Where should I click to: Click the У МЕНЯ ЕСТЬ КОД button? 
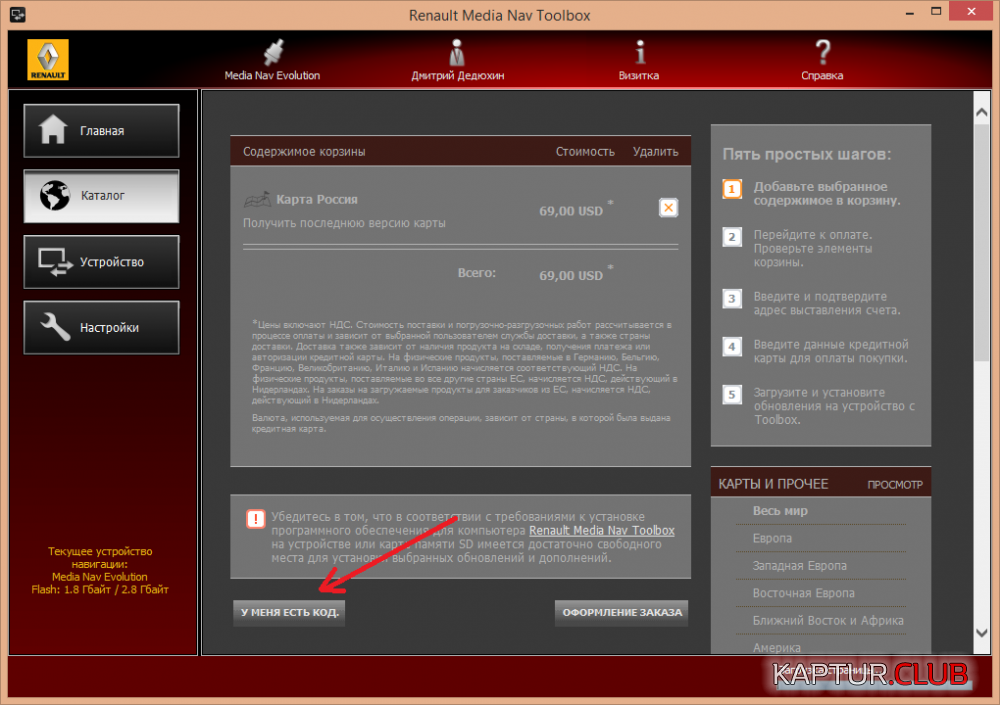[x=290, y=612]
